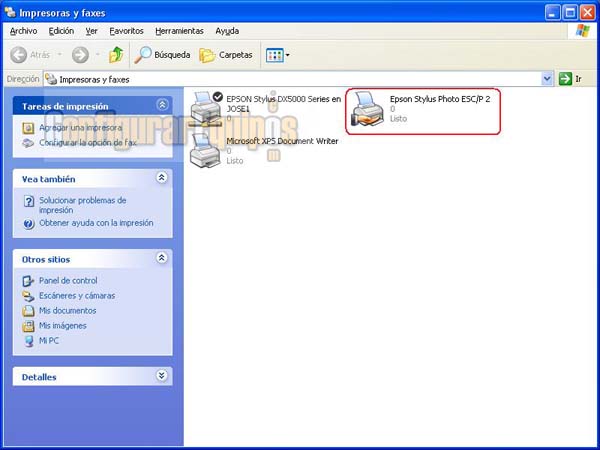The height and width of the screenshot is (450, 600).
Task: Click the Mi PC computer icon
Action: [x=29, y=341]
